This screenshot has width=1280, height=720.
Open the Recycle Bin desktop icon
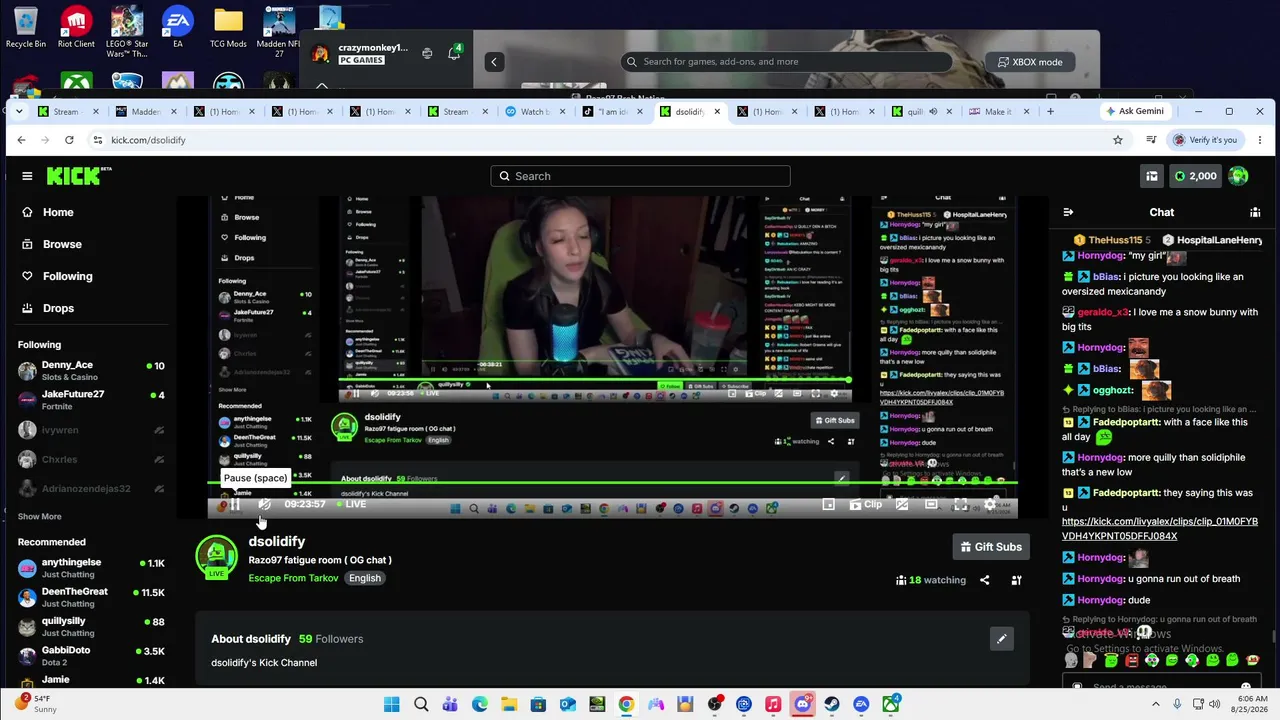coord(25,28)
